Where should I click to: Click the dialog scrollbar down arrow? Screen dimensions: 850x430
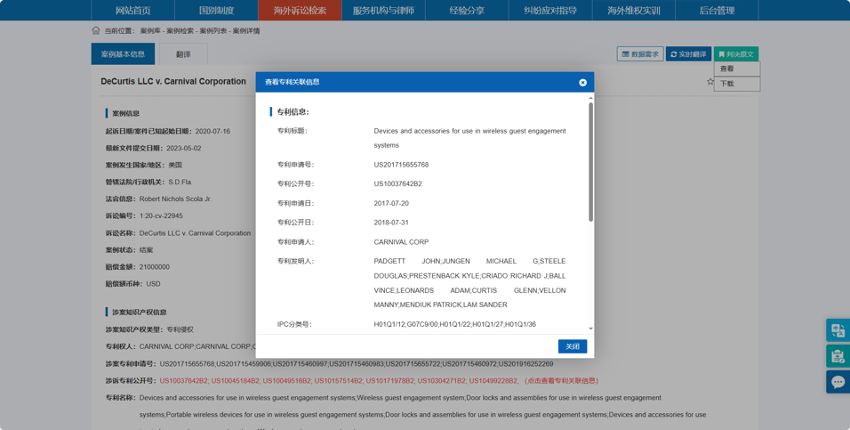590,329
